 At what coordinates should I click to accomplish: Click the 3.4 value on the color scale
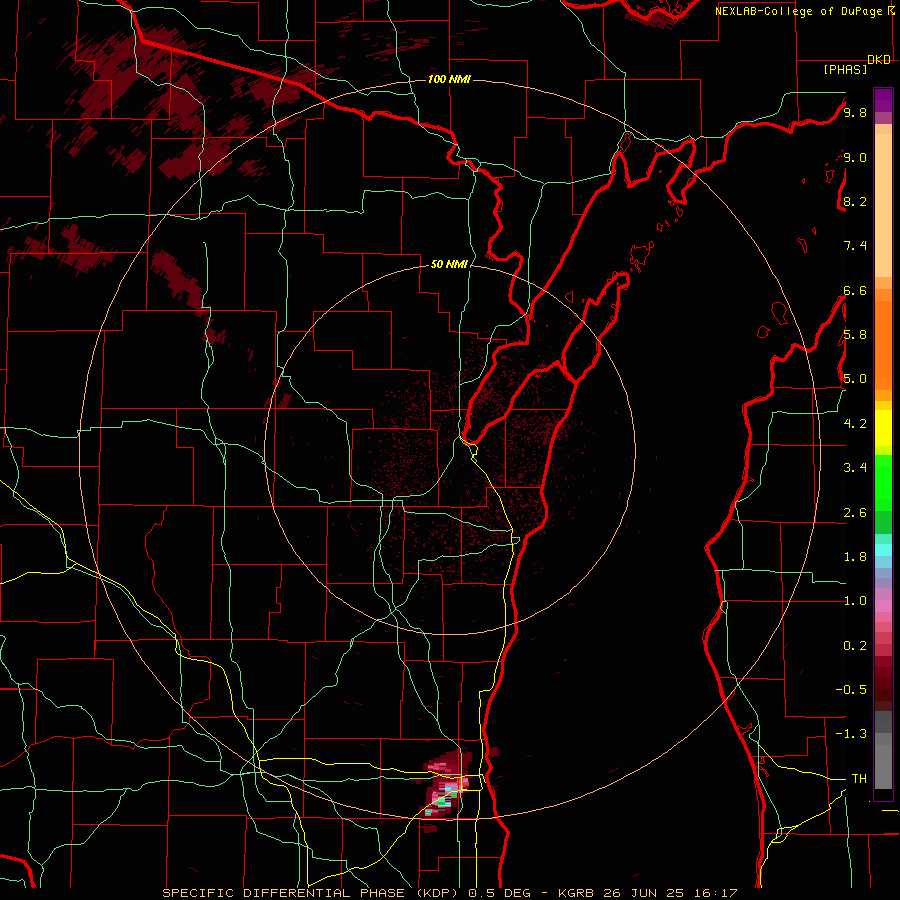tap(855, 468)
